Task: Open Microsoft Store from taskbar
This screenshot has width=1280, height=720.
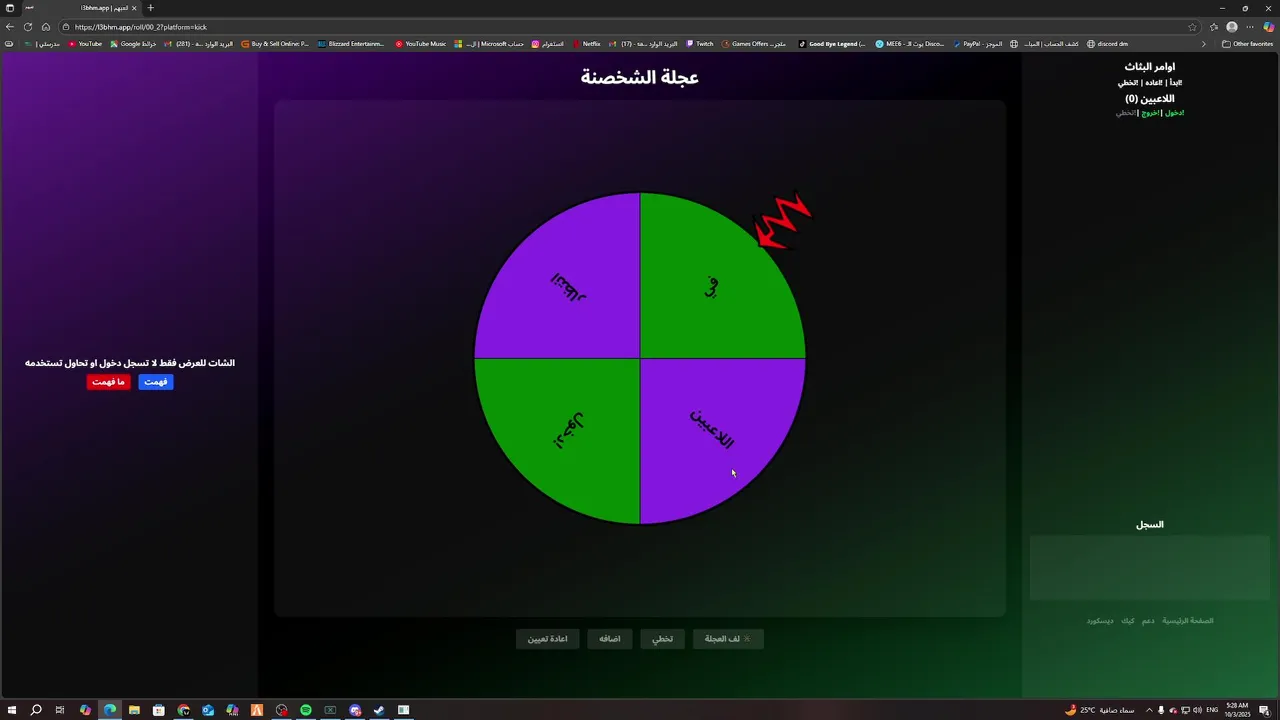Action: click(x=158, y=710)
